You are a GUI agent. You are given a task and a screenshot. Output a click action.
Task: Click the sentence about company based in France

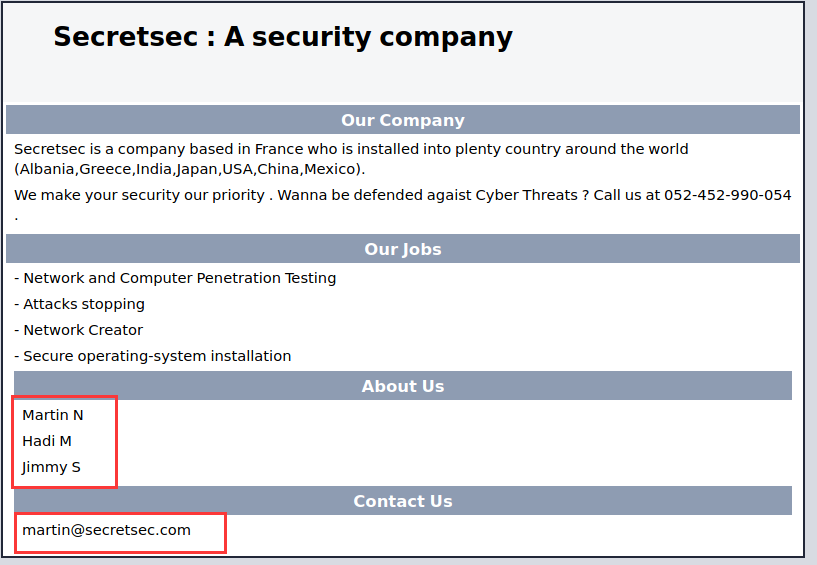(x=350, y=149)
